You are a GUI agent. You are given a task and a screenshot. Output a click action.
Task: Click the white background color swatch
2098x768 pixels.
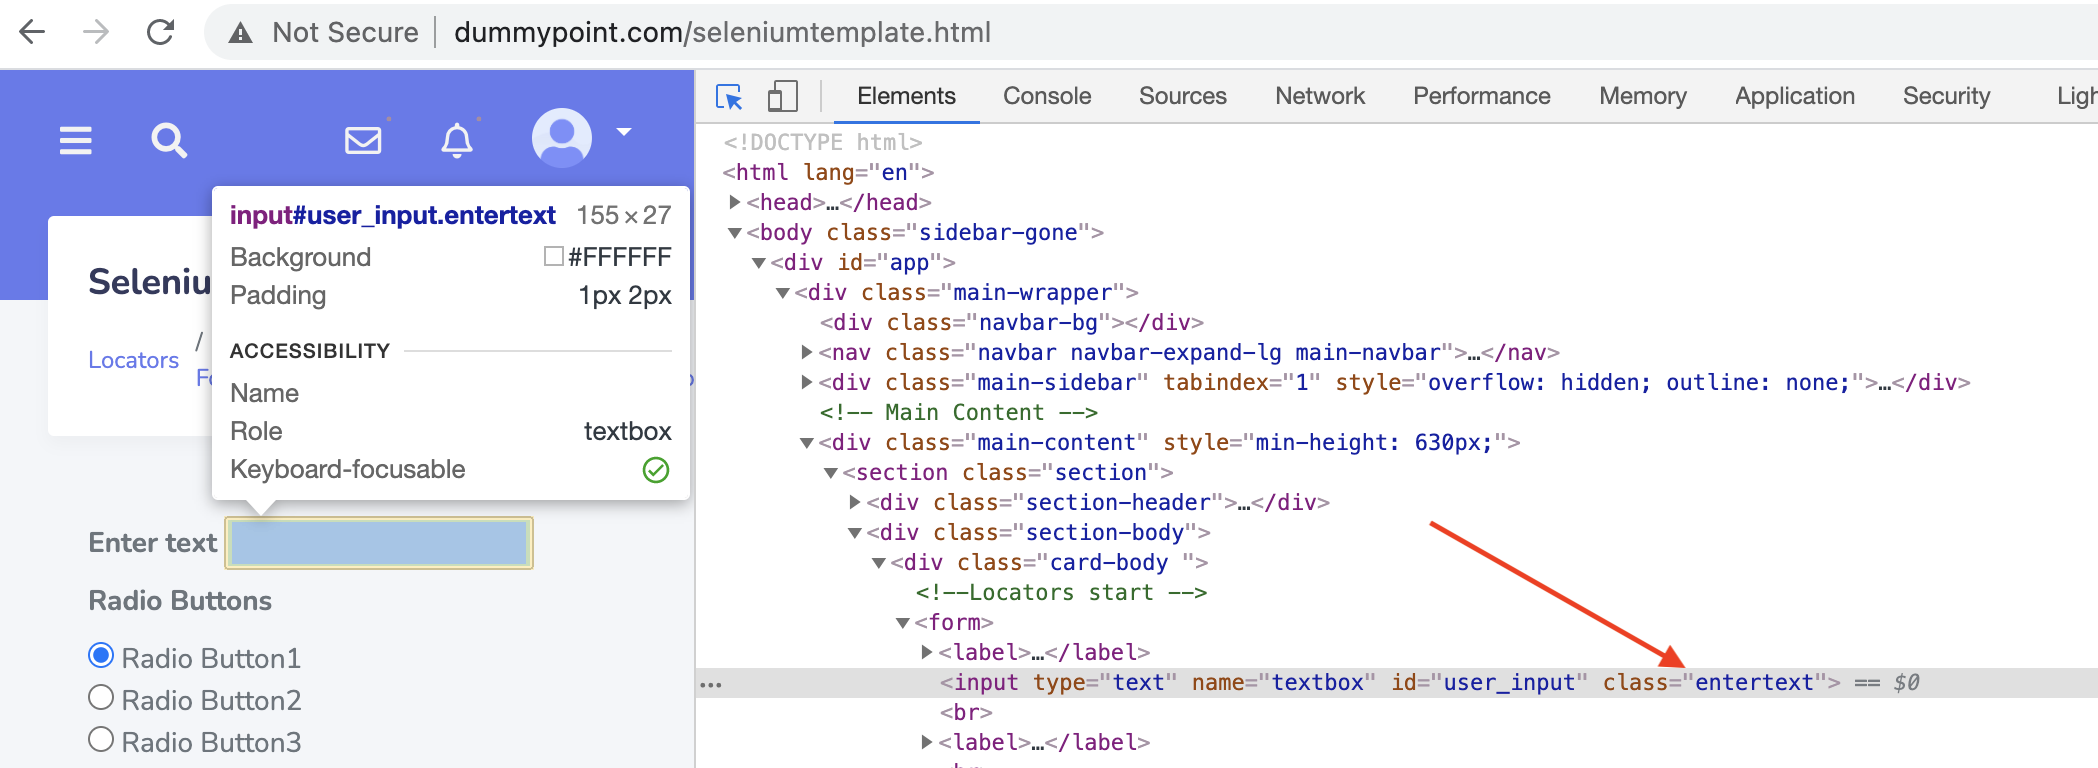tap(553, 256)
